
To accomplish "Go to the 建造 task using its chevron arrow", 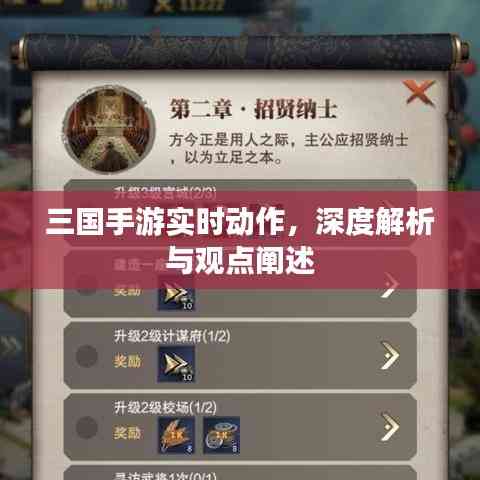I will [x=390, y=285].
